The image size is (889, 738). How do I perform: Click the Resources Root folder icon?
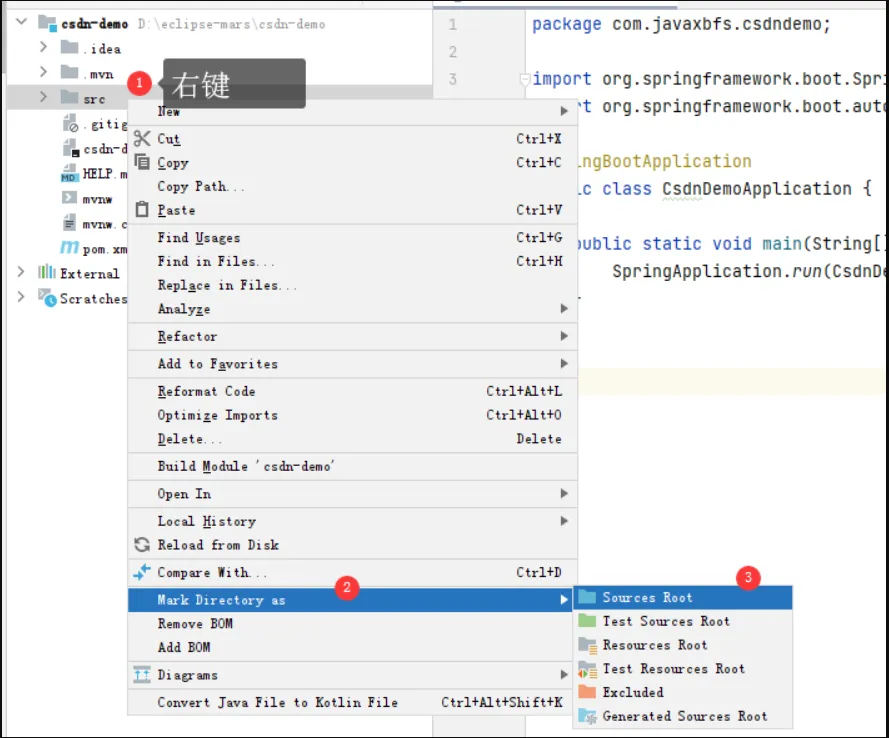click(x=587, y=645)
